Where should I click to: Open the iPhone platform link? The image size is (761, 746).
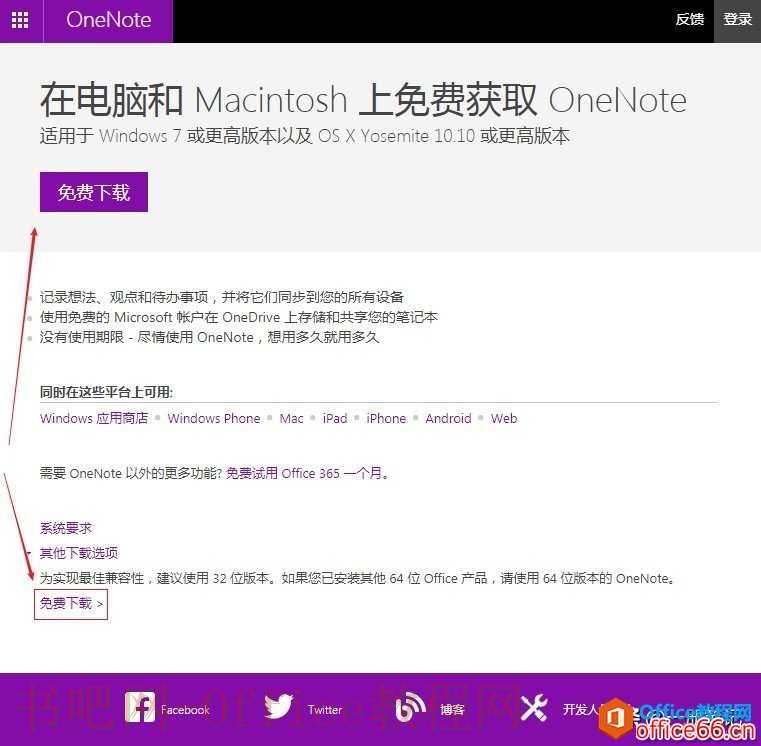(x=386, y=418)
